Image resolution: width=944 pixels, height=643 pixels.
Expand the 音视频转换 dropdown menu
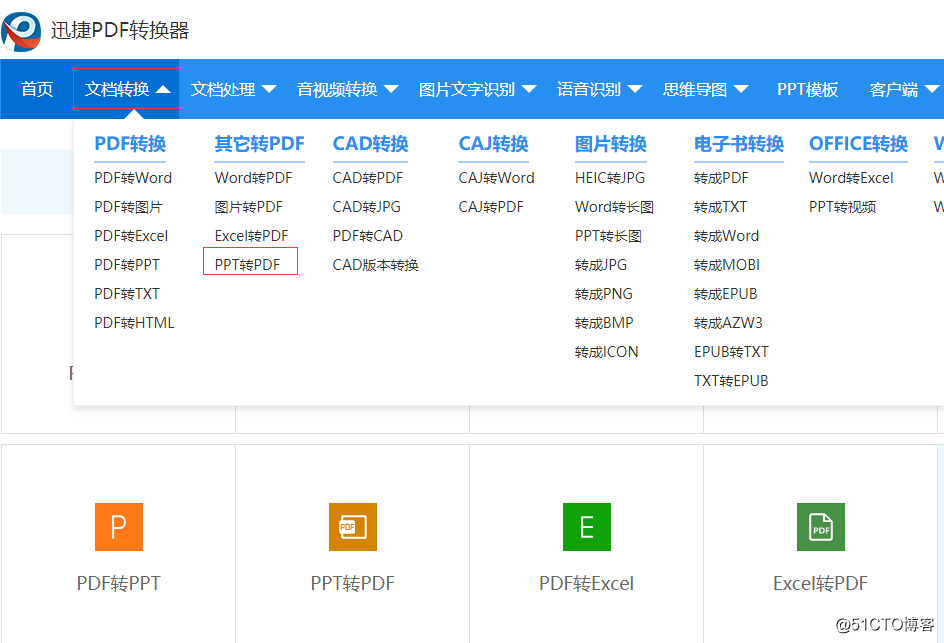point(347,89)
